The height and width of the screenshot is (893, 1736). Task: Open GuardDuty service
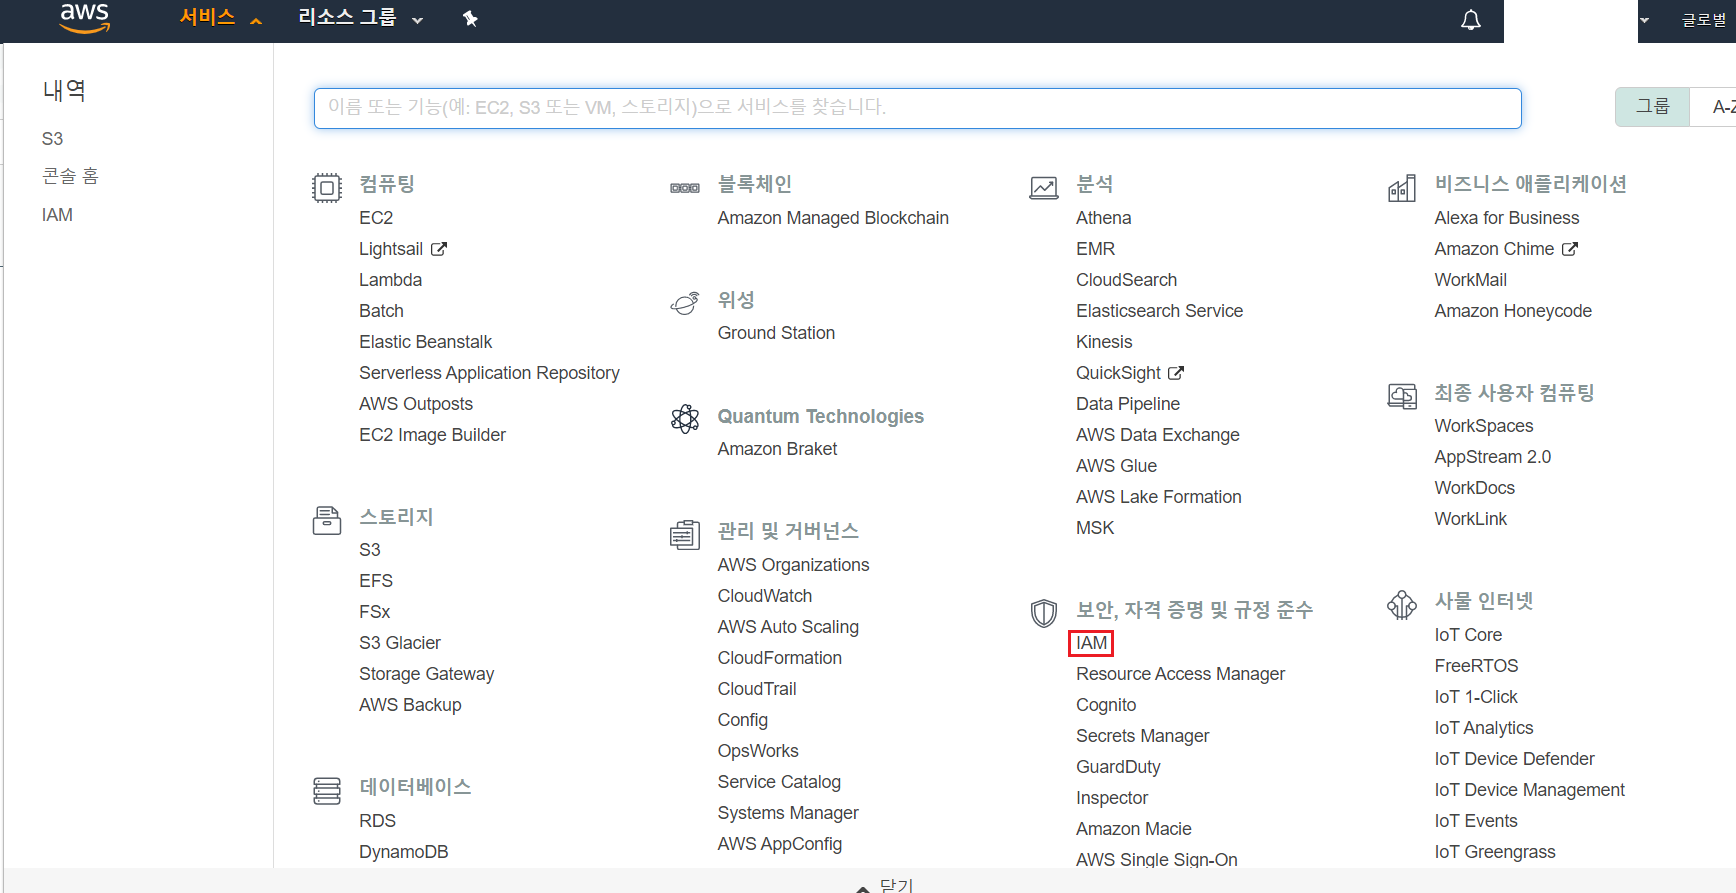tap(1118, 767)
